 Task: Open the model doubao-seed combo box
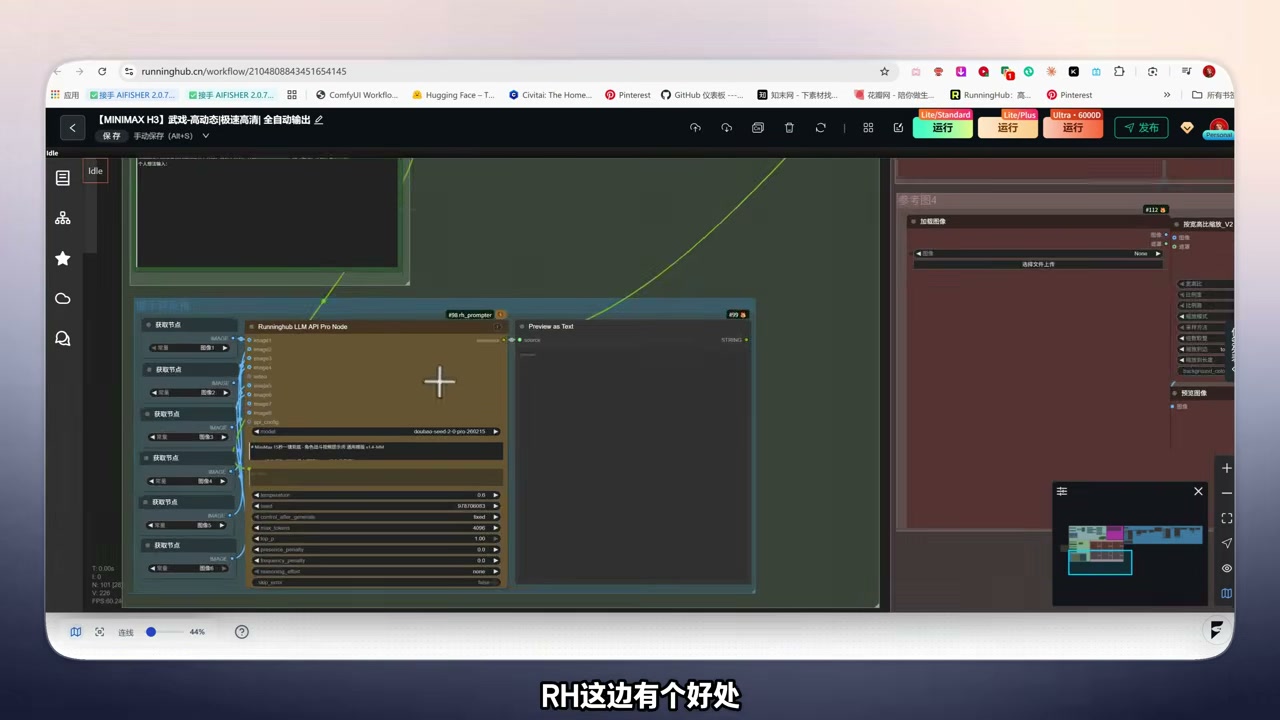pyautogui.click(x=376, y=432)
